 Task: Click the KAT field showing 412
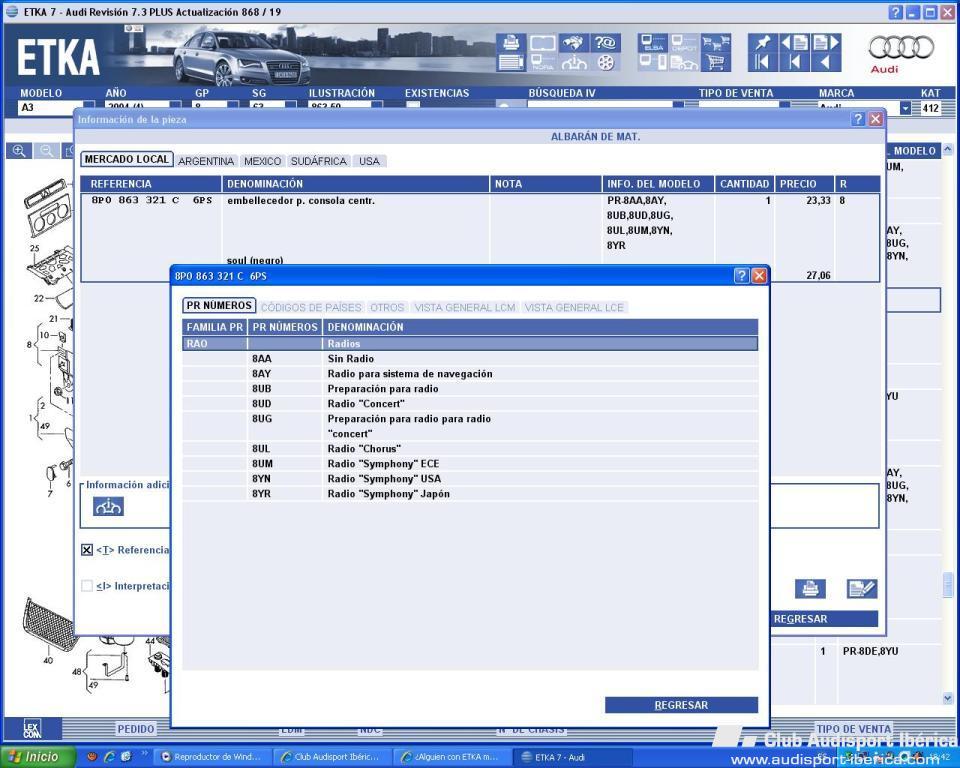click(x=931, y=108)
